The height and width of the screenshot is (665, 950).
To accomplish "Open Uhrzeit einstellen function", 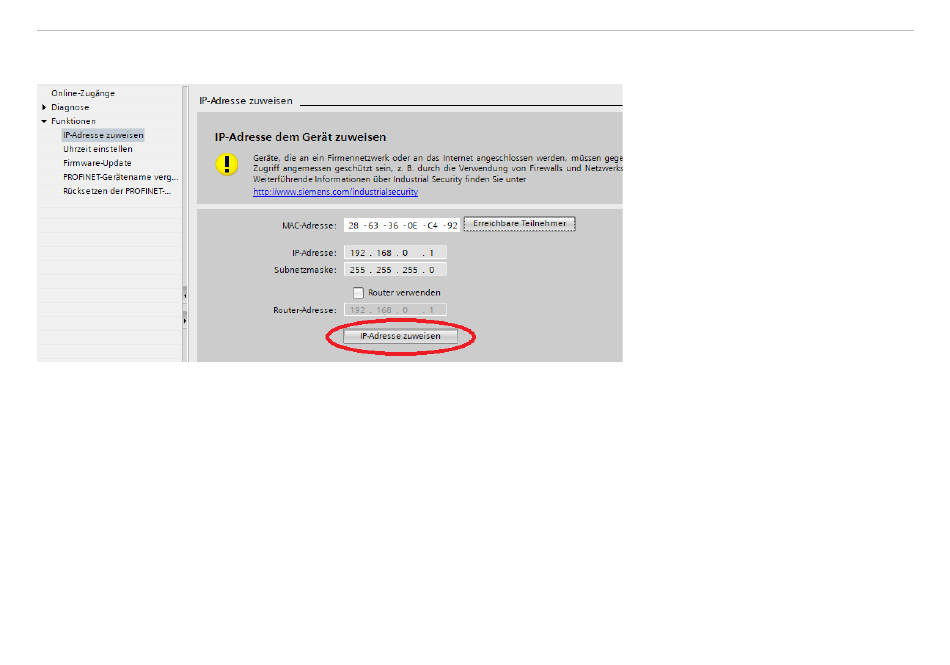I will pyautogui.click(x=98, y=149).
